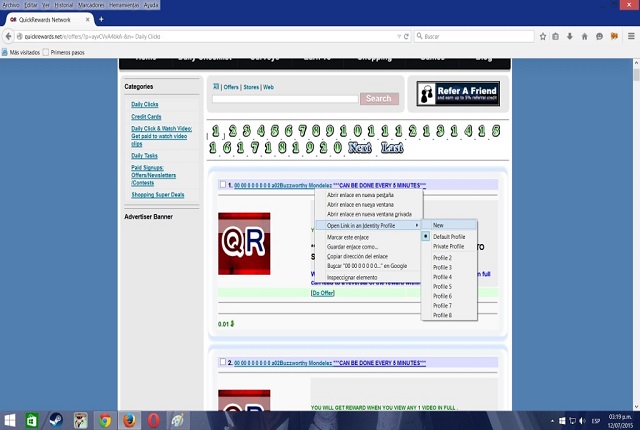This screenshot has width=640, height=430.
Task: Open Google Chrome from the taskbar
Action: pos(105,420)
